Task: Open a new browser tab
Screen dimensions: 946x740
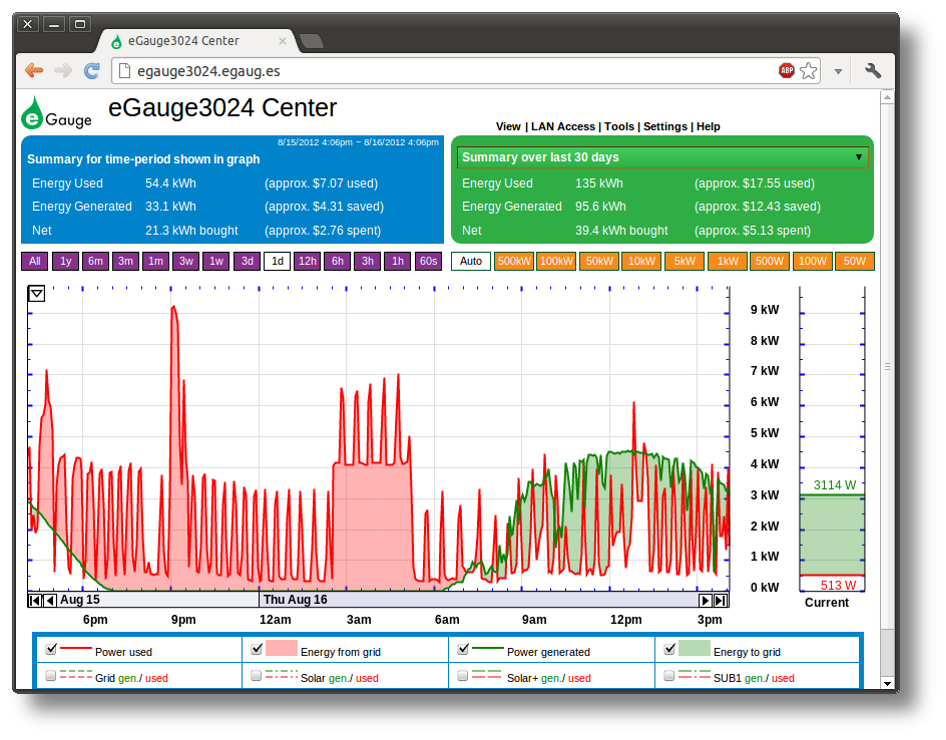Action: tap(311, 41)
